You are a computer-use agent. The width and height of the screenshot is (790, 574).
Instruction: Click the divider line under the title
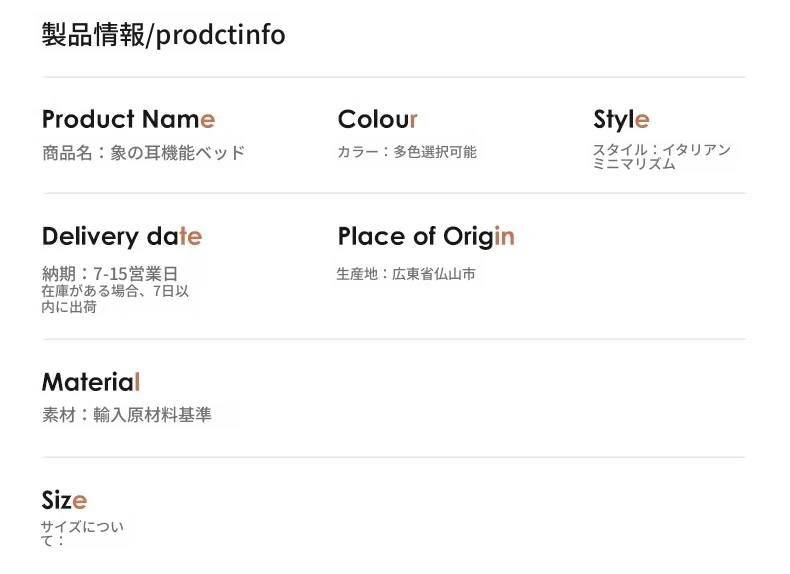coord(394,78)
